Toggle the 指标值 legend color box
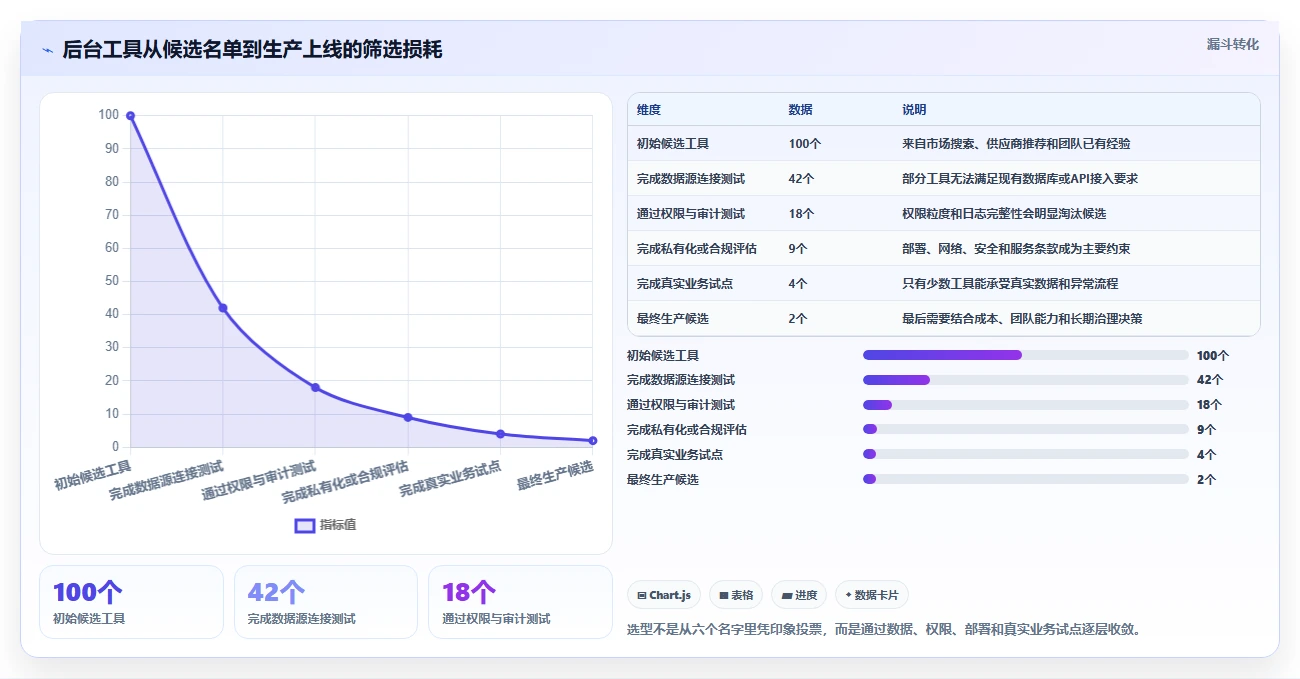 [305, 525]
